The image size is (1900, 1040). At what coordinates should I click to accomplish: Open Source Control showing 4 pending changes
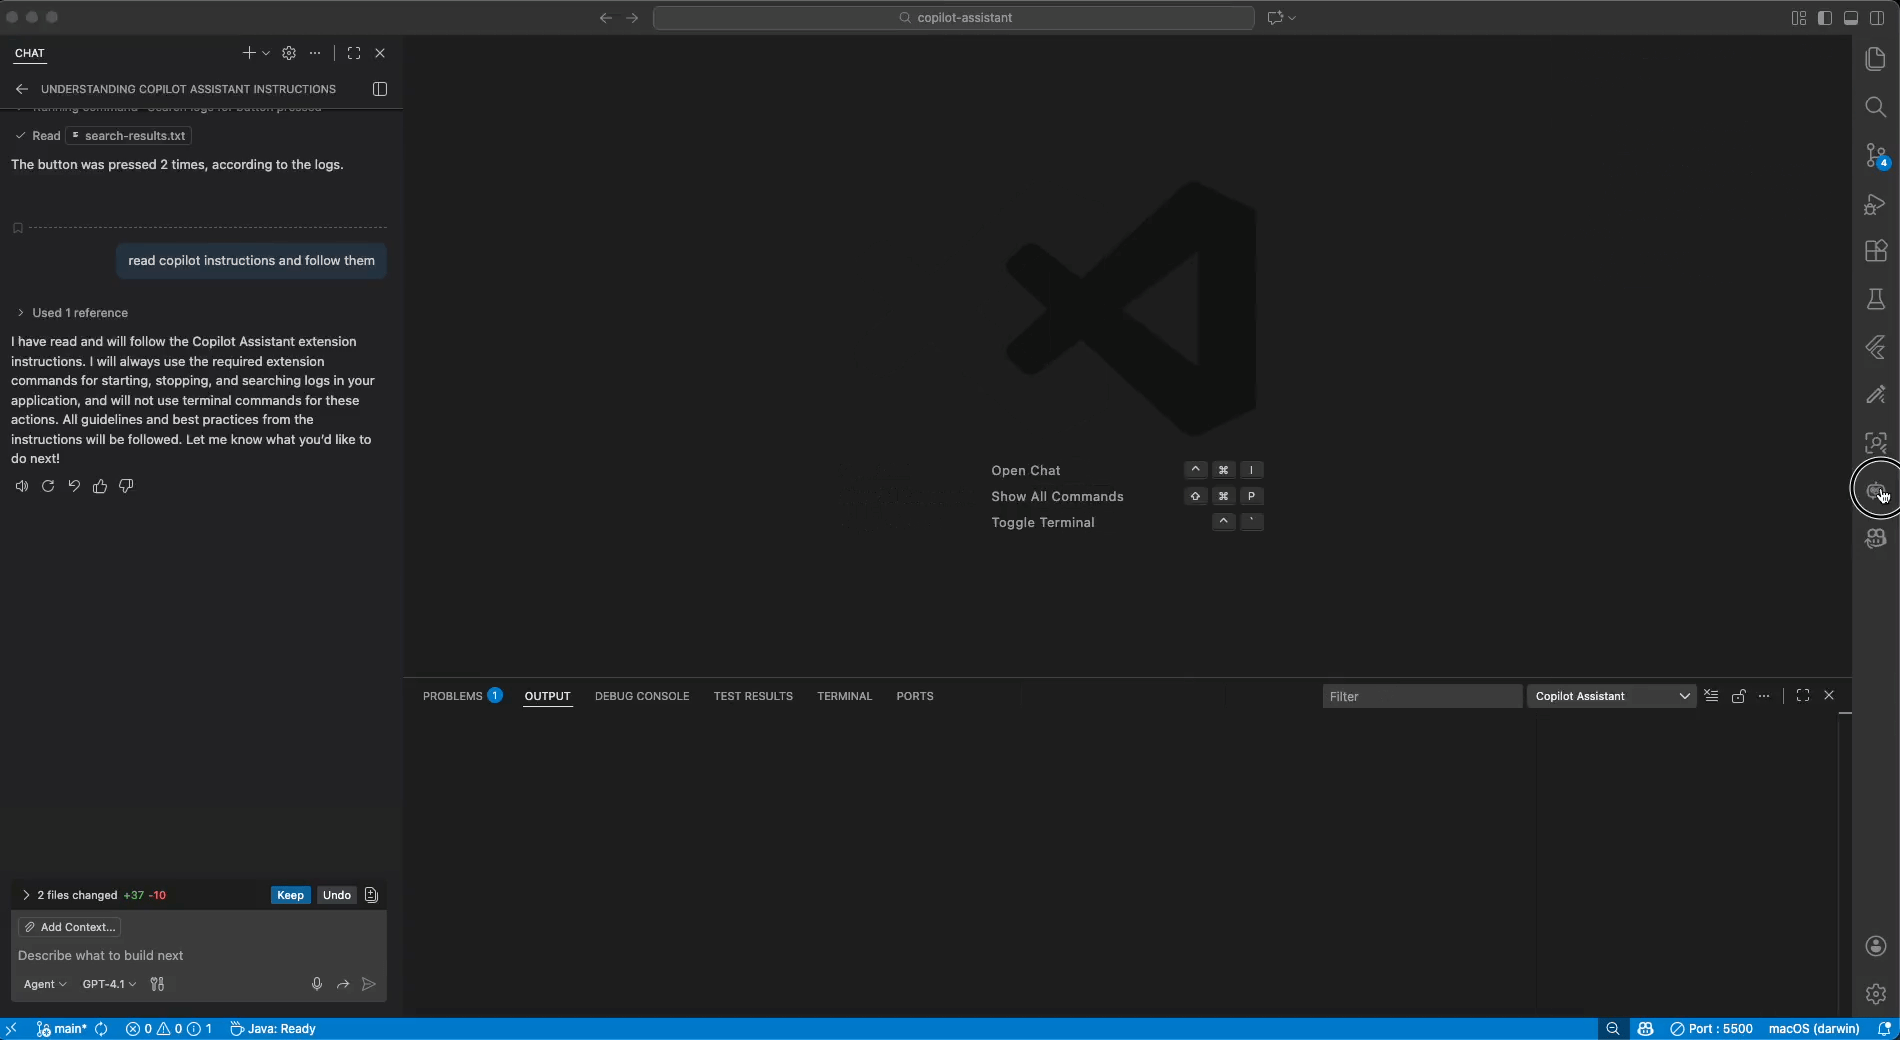pos(1875,155)
